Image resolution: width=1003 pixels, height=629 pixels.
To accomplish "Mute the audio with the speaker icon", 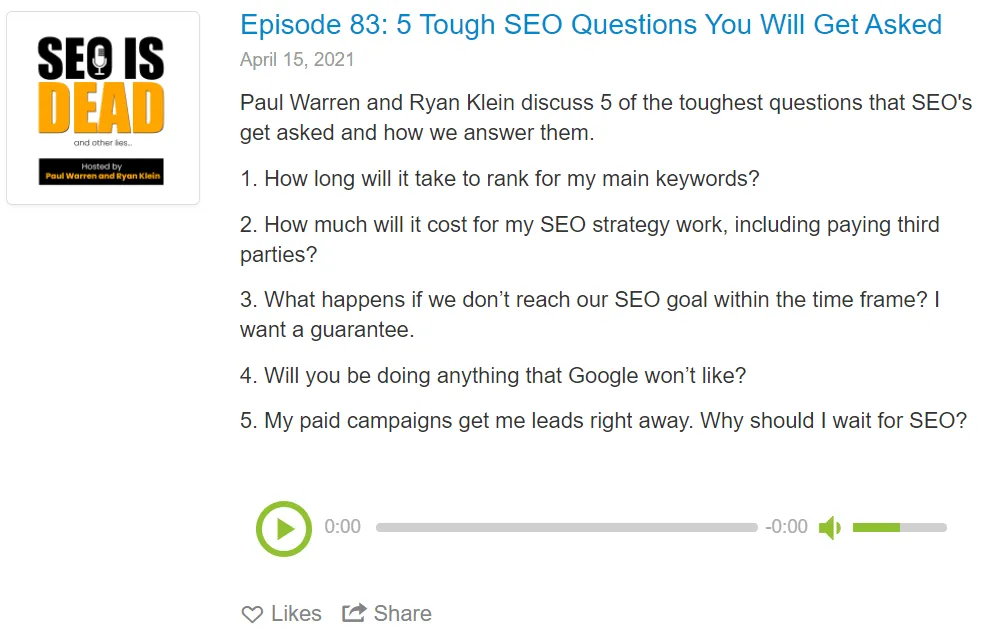I will [829, 528].
